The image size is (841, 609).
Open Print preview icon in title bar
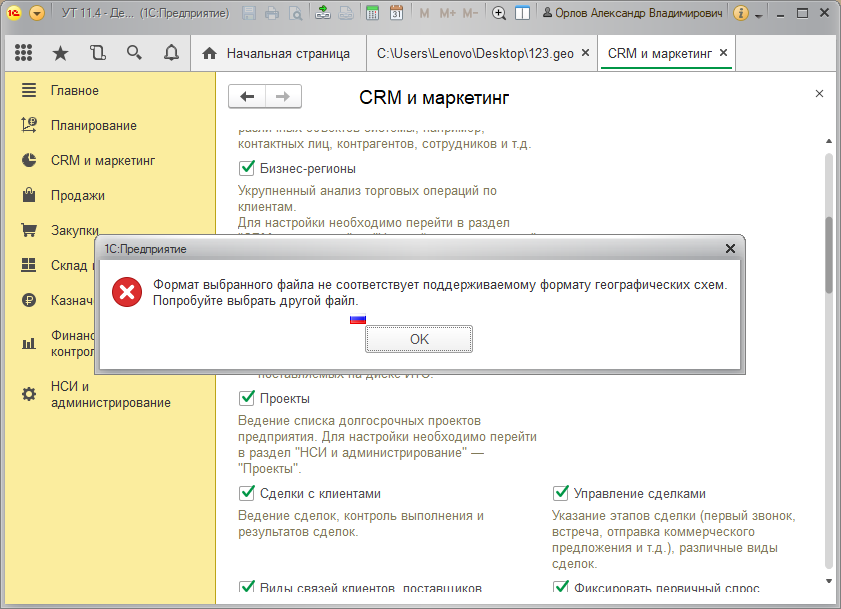295,13
